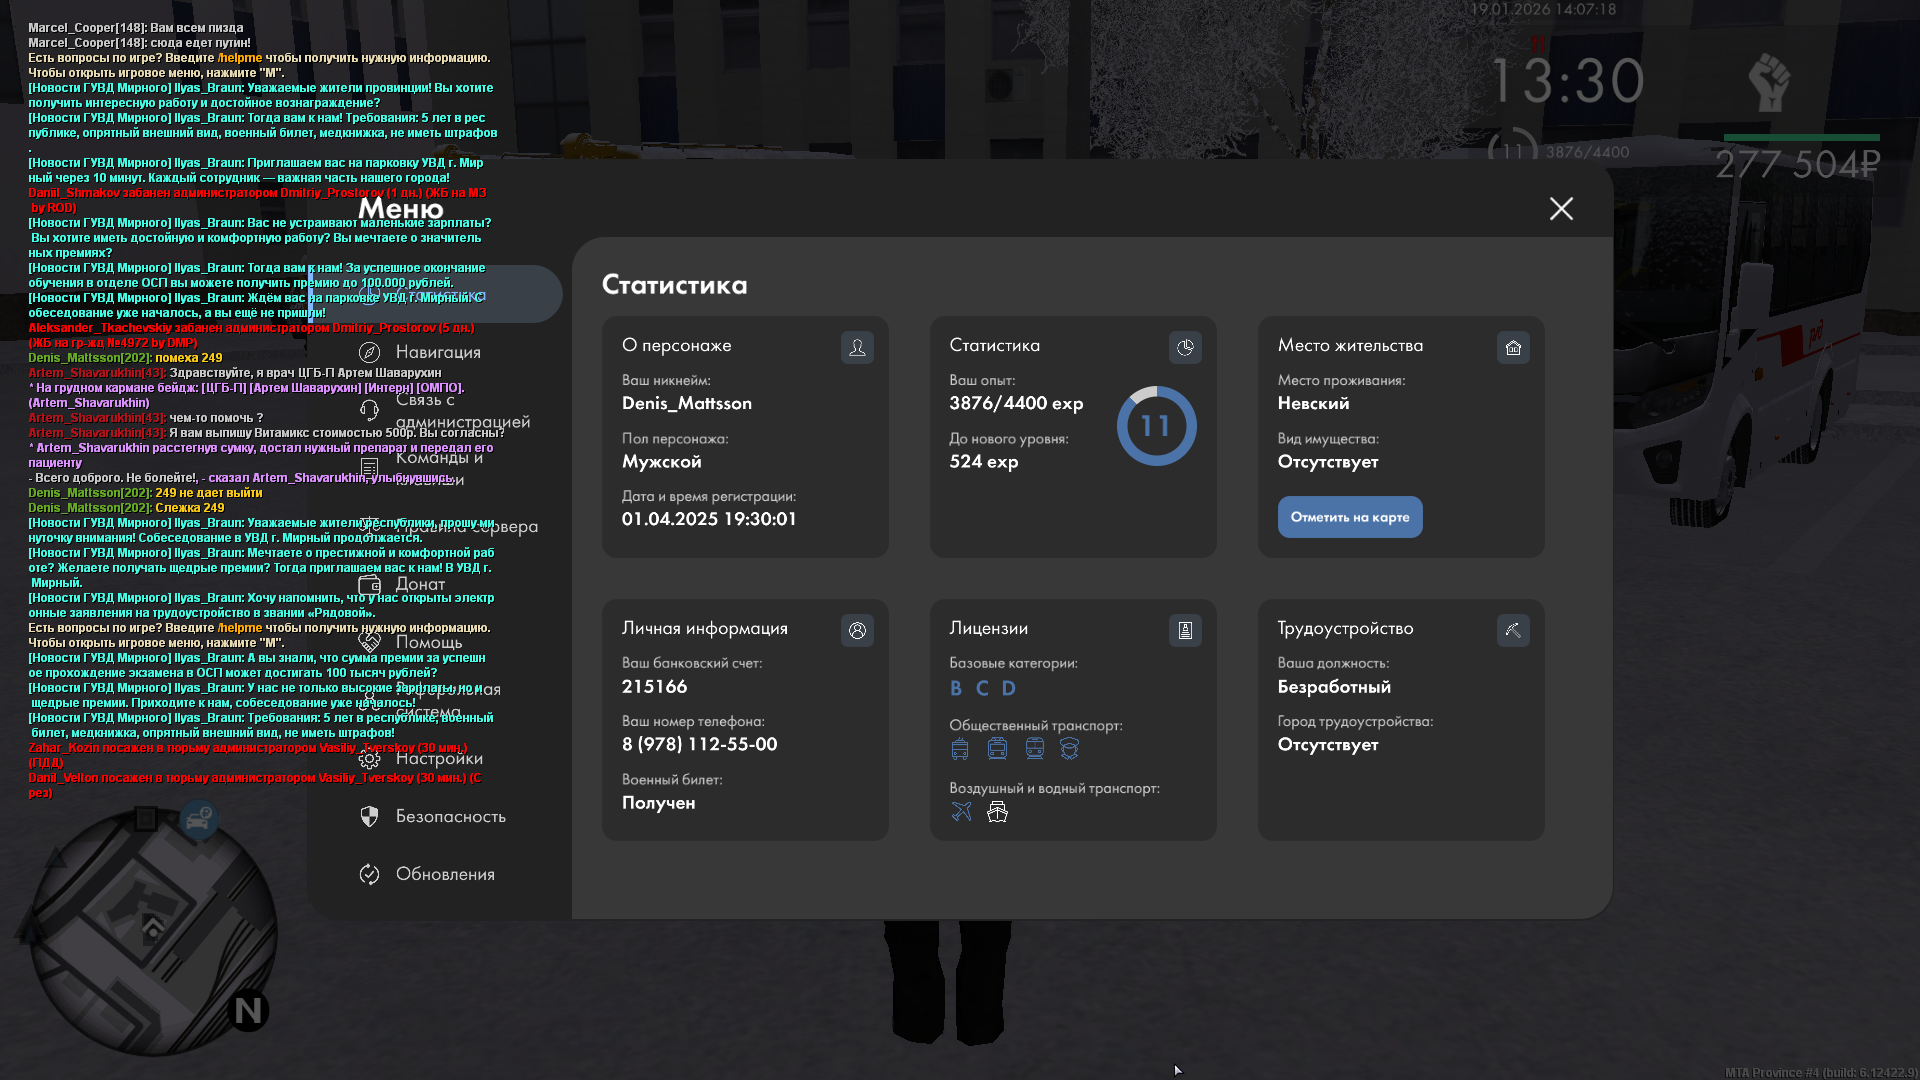Click the house icon in Место жительства card

1513,347
